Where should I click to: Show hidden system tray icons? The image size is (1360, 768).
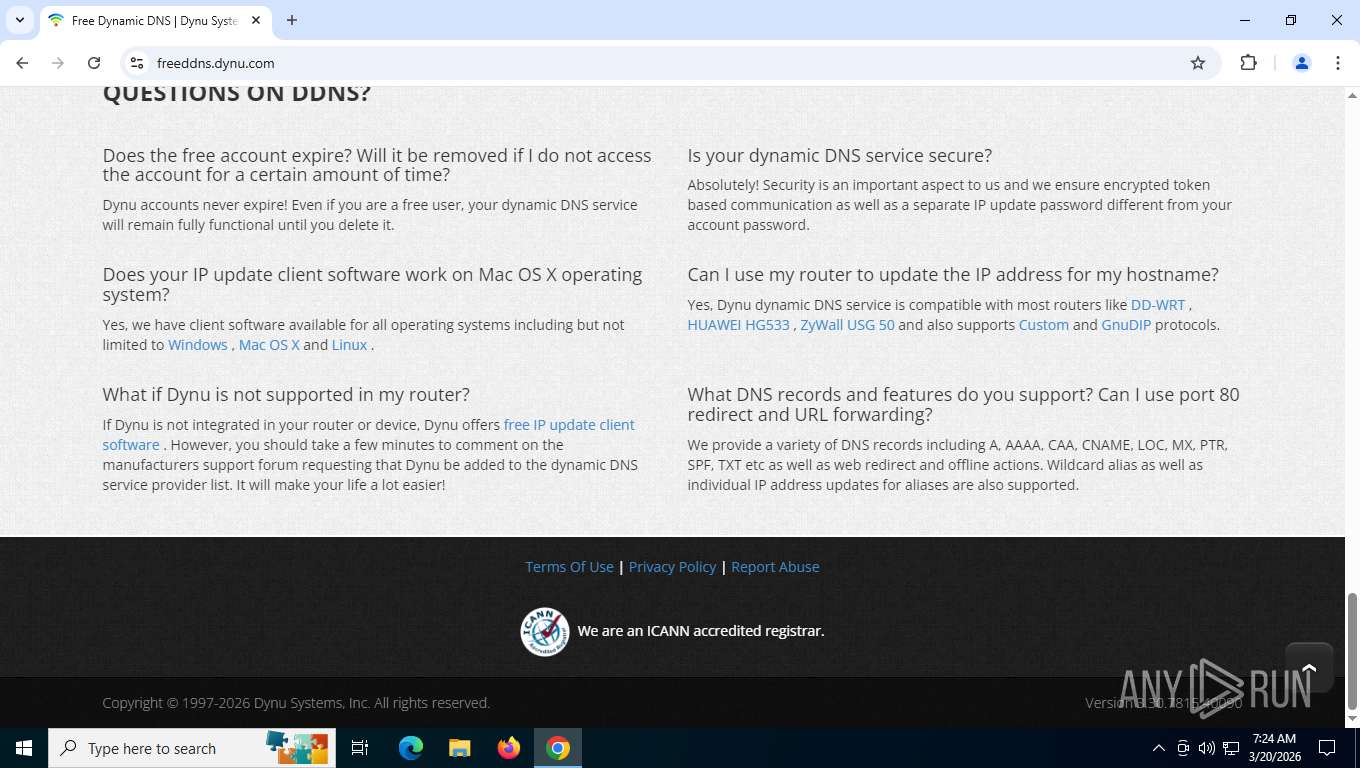(1159, 748)
